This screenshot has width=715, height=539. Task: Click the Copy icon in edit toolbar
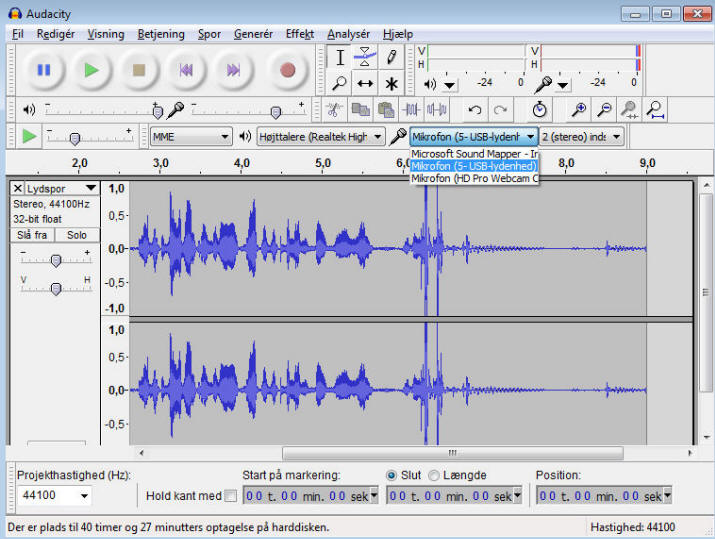[361, 110]
